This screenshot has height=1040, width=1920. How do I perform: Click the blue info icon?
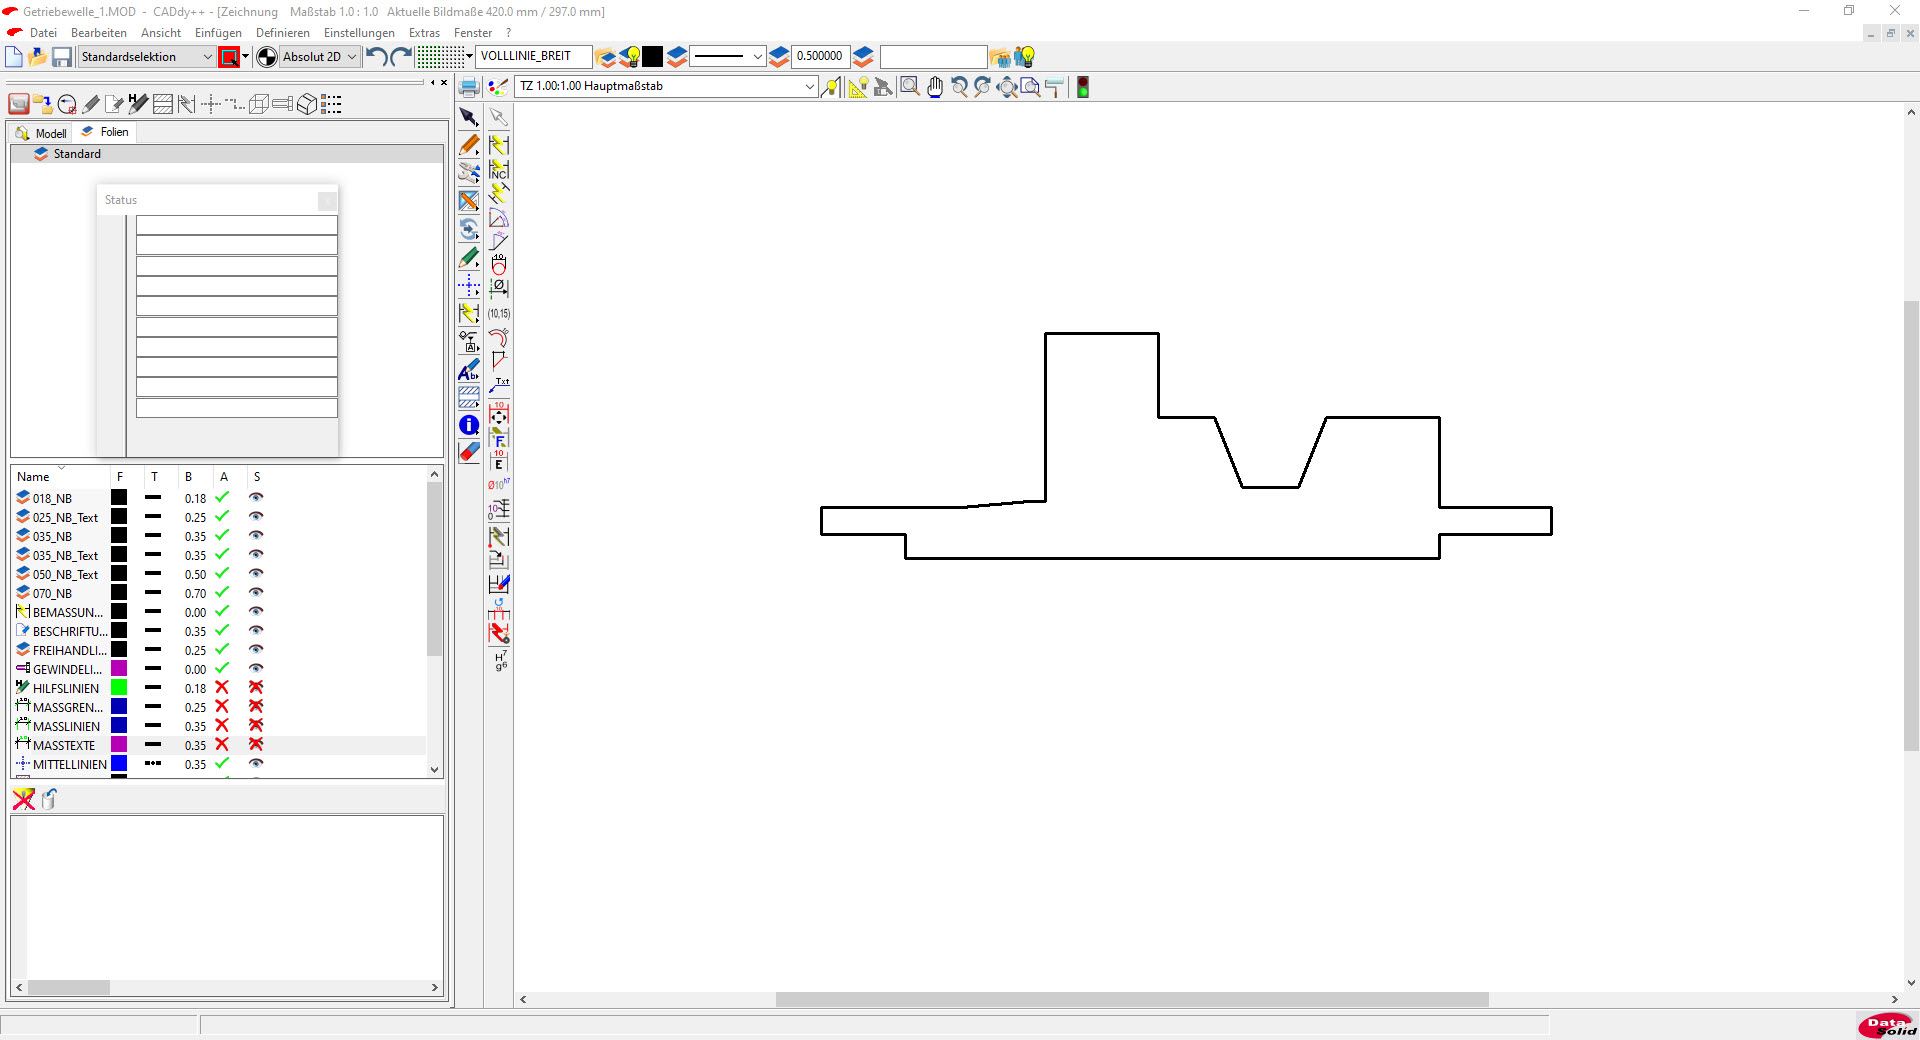pyautogui.click(x=469, y=425)
